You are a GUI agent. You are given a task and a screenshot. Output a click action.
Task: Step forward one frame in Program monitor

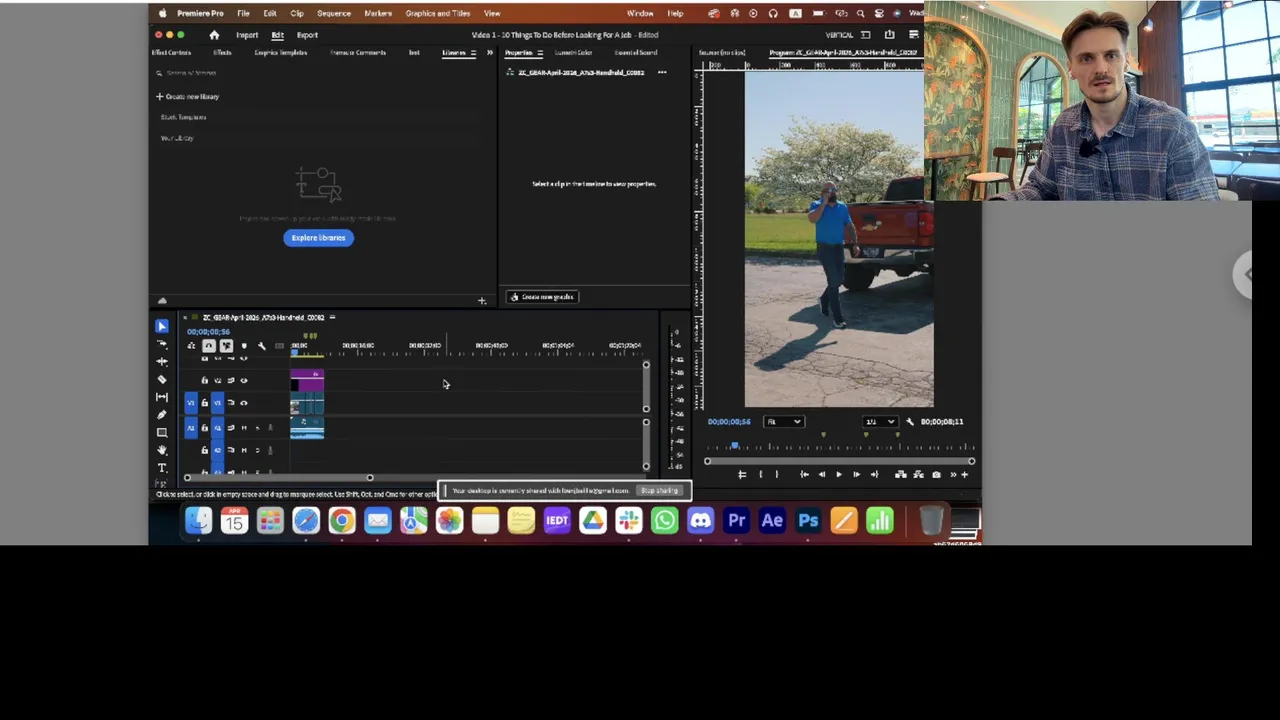coord(856,475)
